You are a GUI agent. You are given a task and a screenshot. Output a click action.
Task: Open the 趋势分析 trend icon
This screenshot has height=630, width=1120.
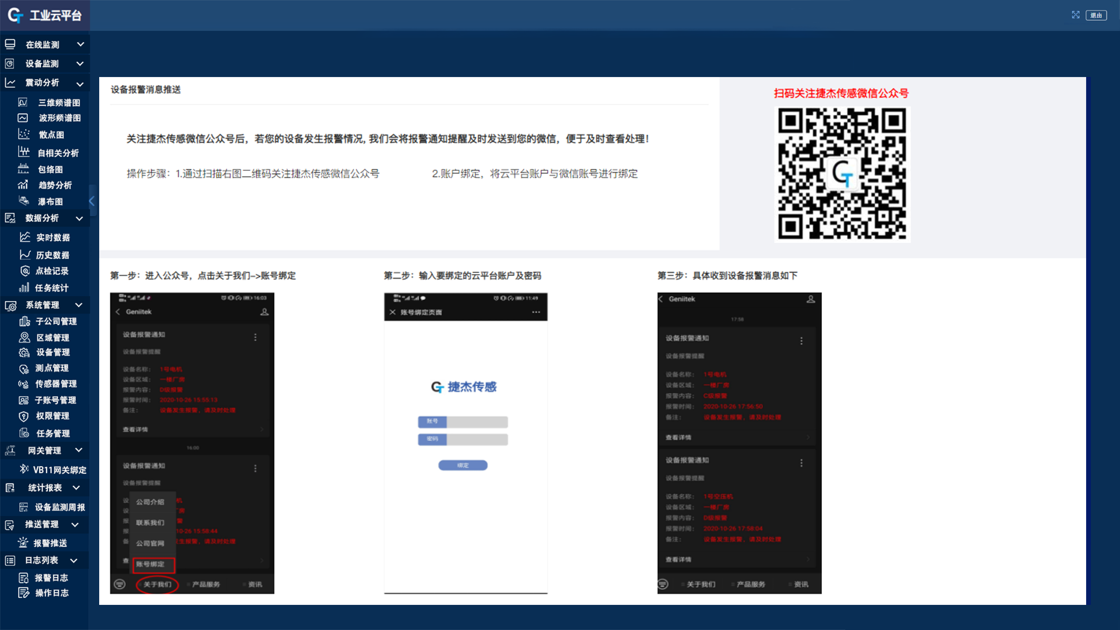click(24, 185)
